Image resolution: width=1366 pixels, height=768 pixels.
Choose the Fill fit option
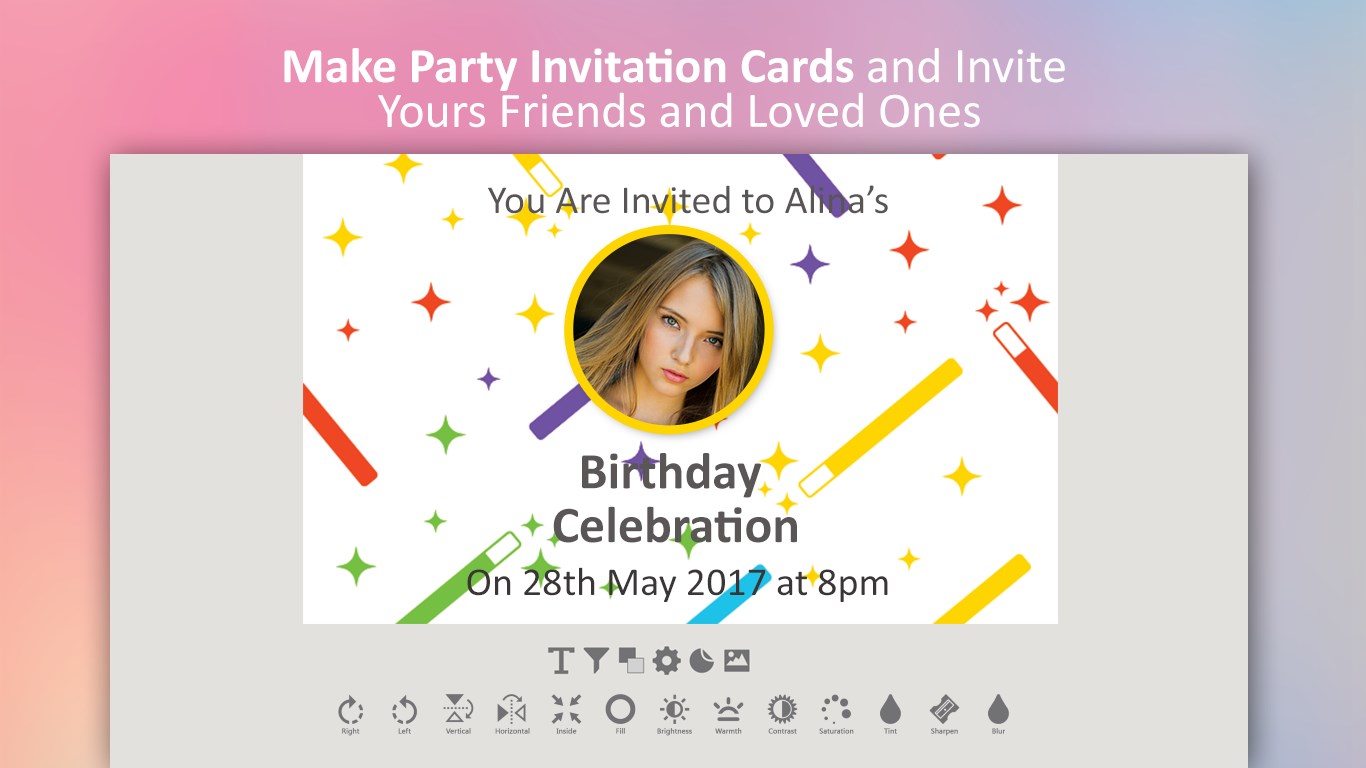(x=620, y=716)
